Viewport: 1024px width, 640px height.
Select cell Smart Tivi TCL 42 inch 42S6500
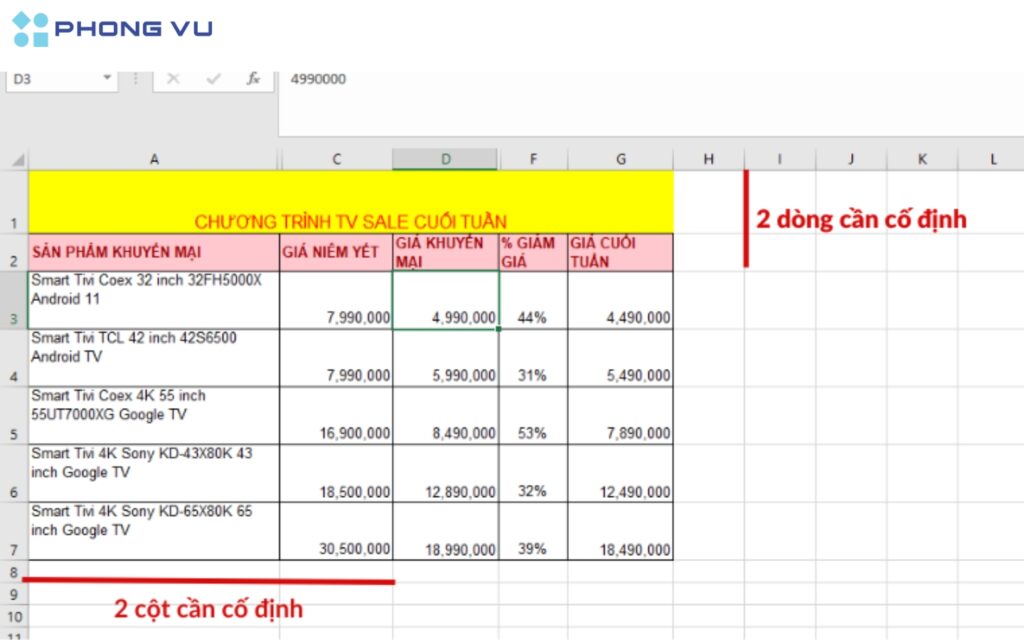click(154, 358)
